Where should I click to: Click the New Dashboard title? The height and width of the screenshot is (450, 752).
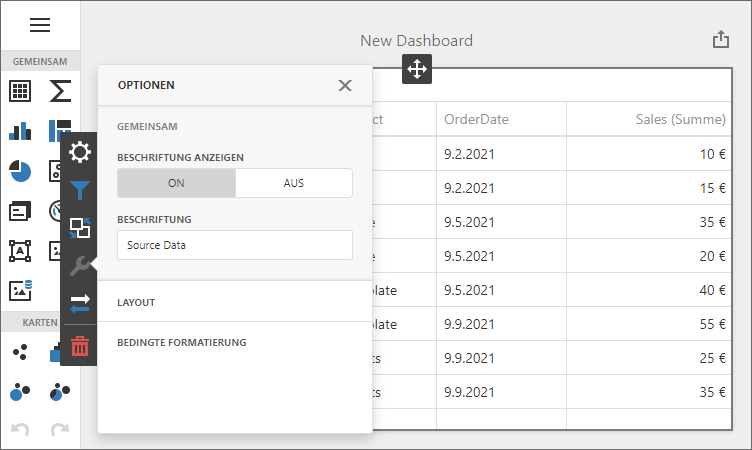click(x=416, y=41)
